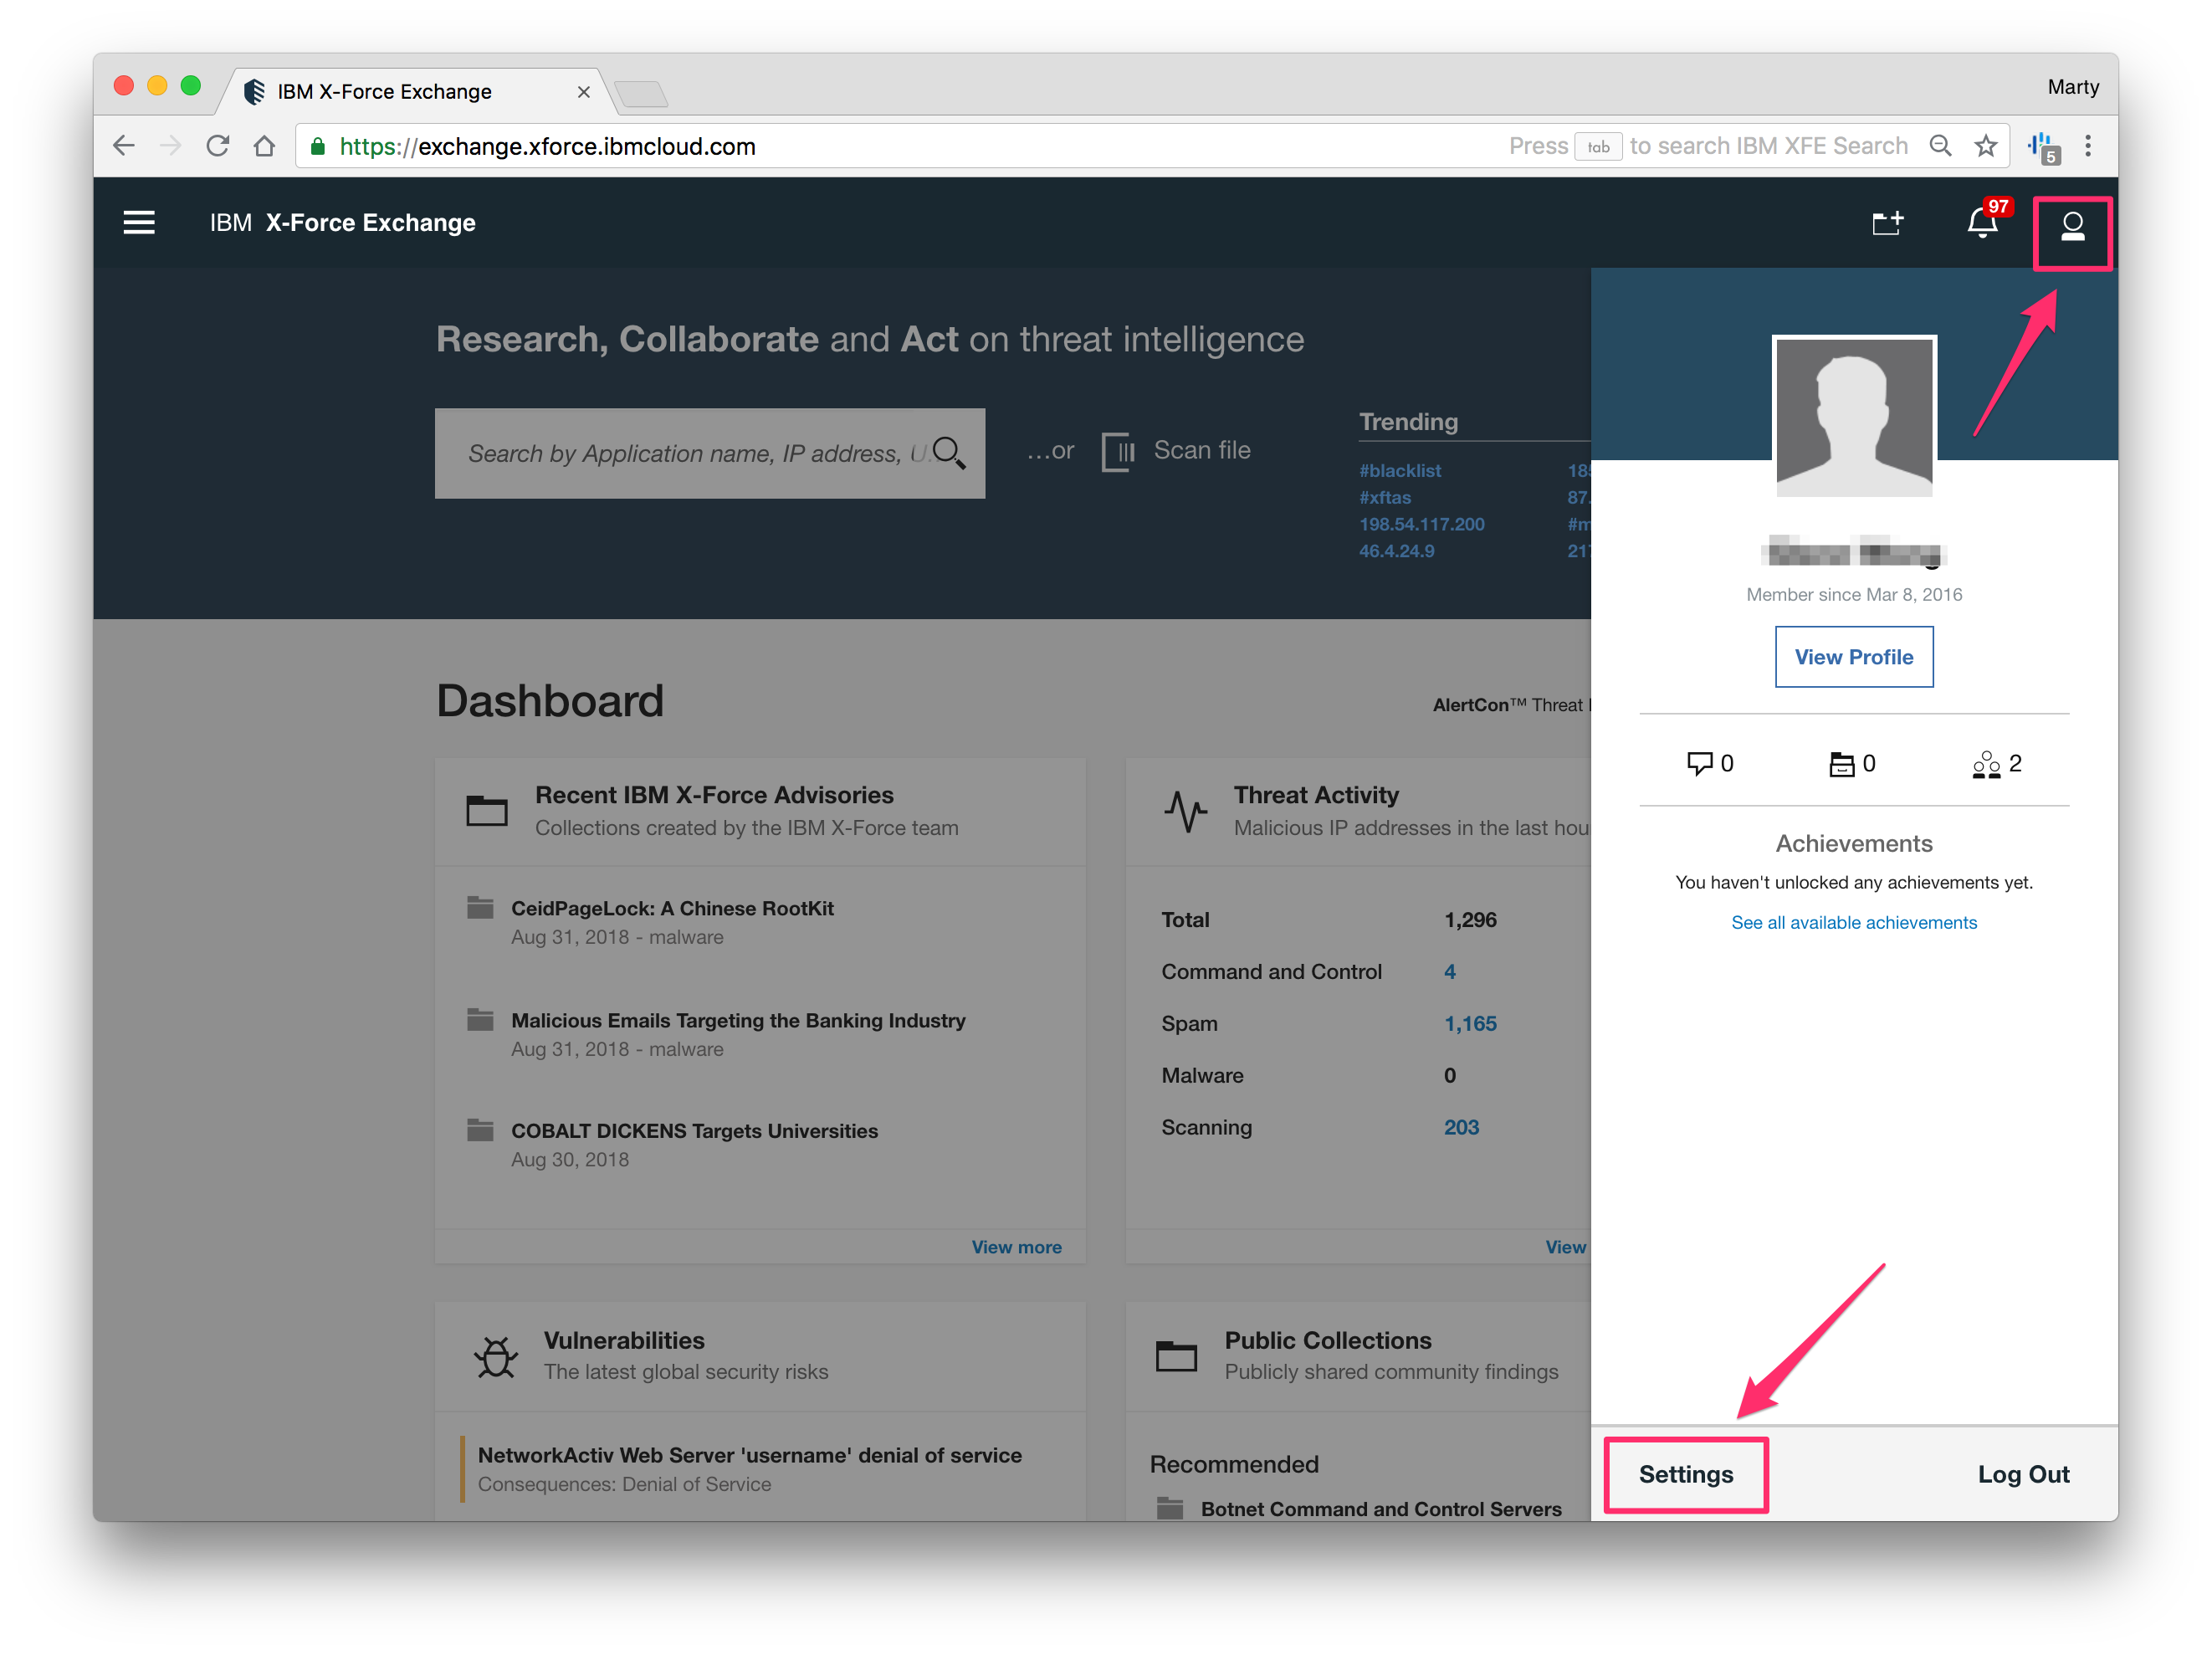Click the magnifier icon in search box

point(948,453)
